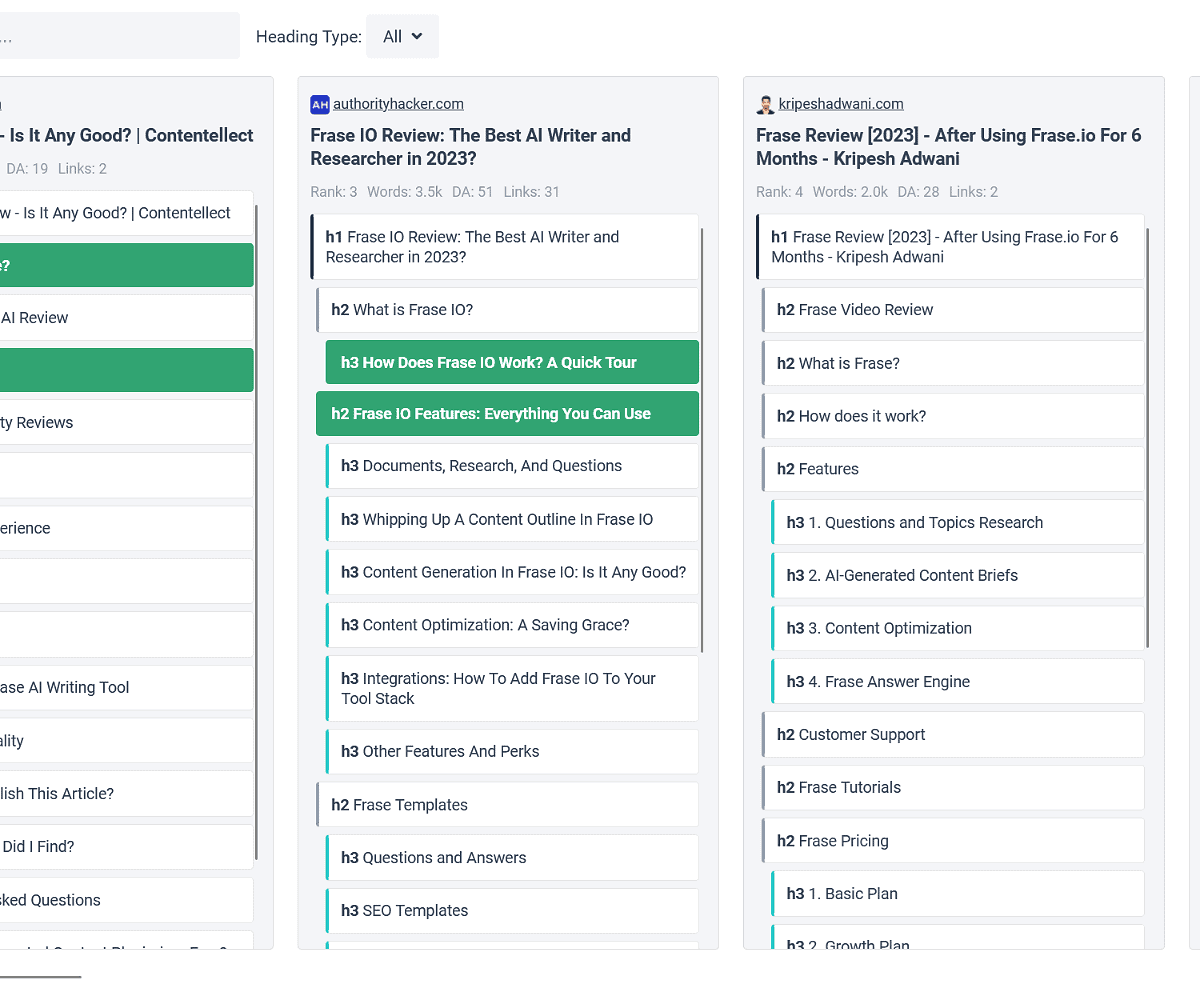Open the kripeshadwani.com link

pos(841,104)
